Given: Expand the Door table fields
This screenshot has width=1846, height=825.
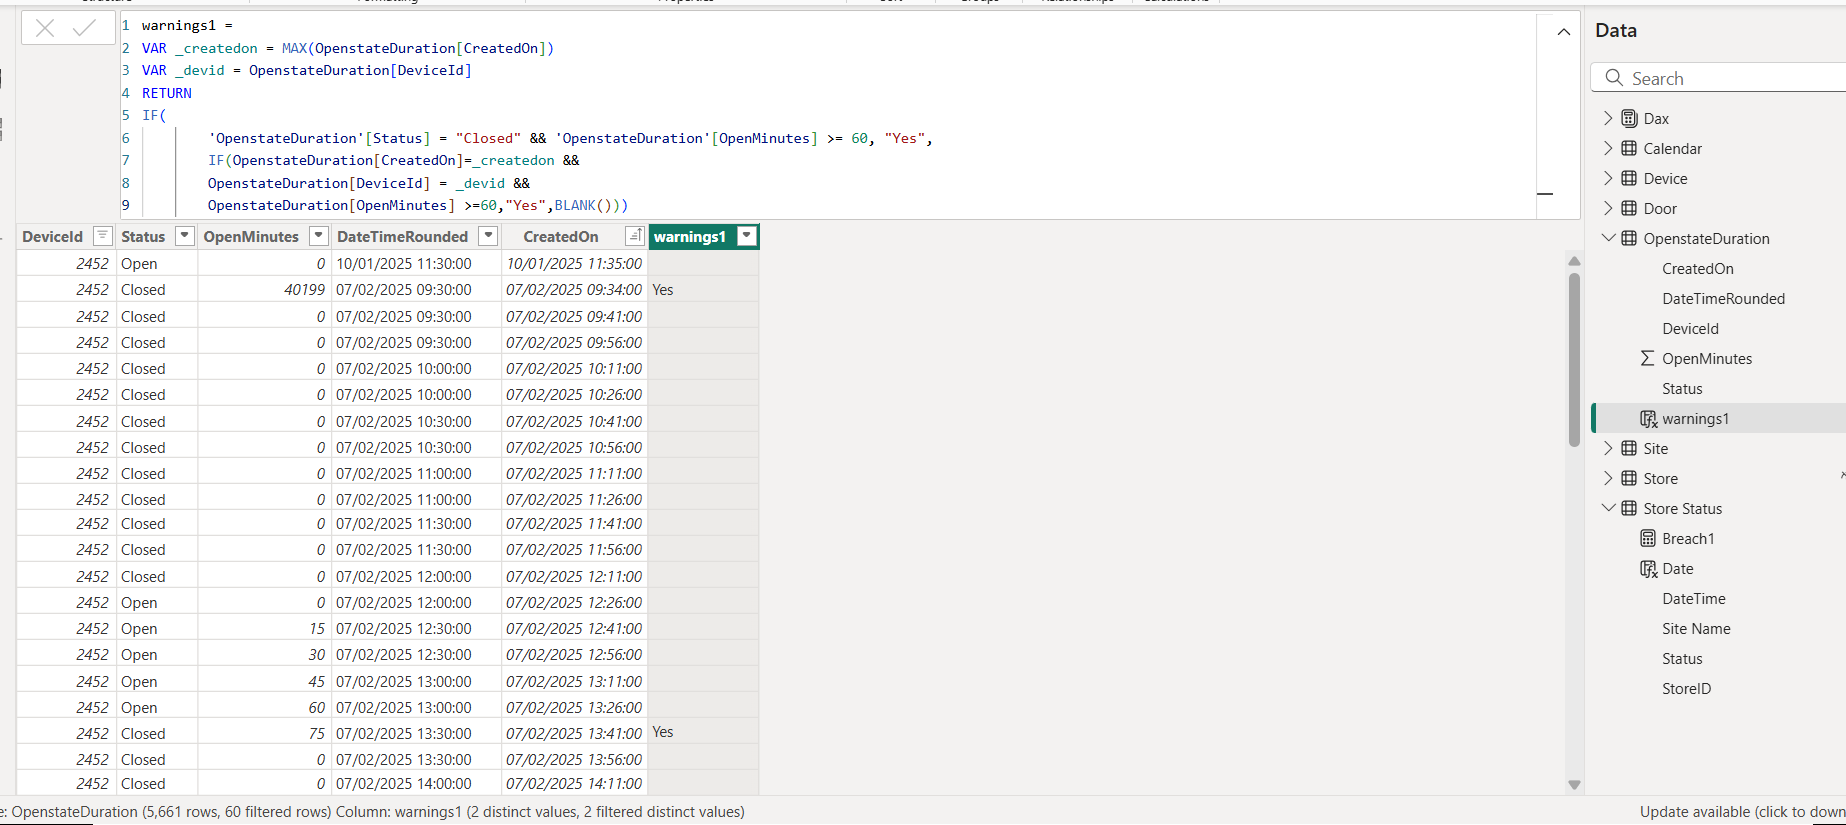Looking at the screenshot, I should coord(1608,208).
